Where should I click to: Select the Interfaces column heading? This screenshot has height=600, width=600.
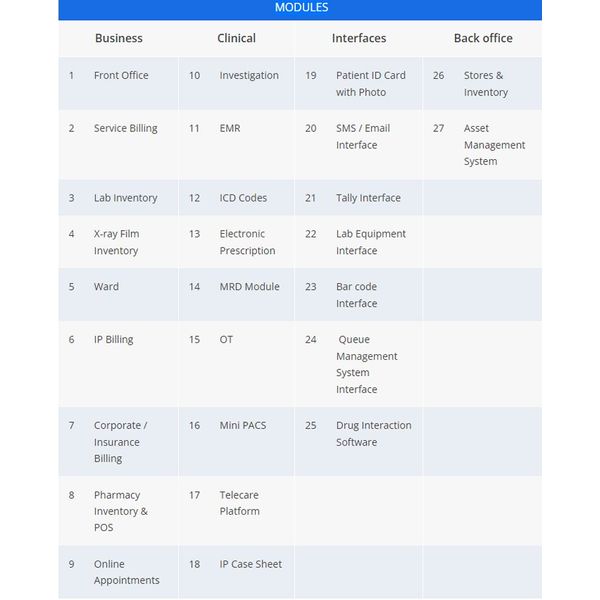358,38
